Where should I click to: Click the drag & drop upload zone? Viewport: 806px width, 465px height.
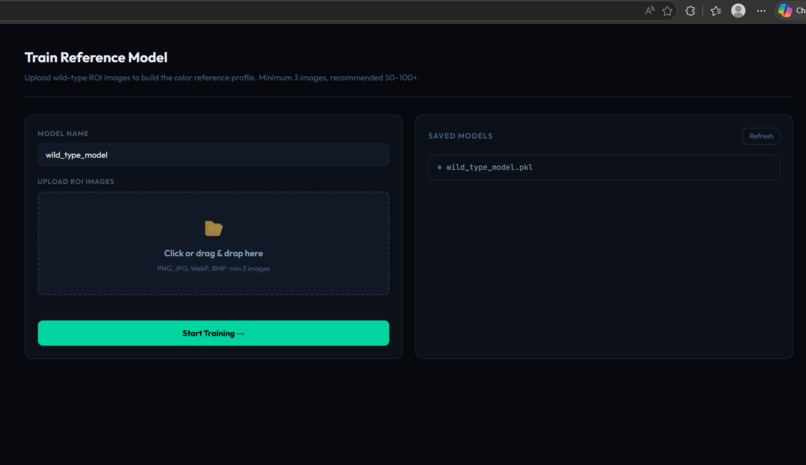(213, 243)
